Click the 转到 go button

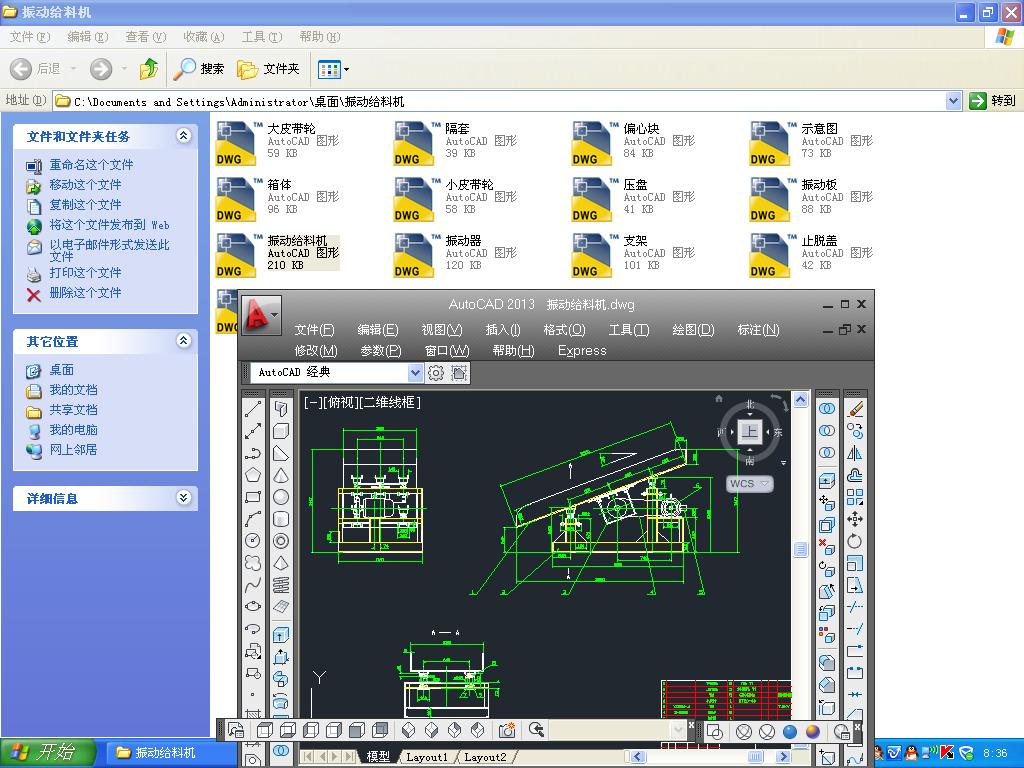(993, 100)
